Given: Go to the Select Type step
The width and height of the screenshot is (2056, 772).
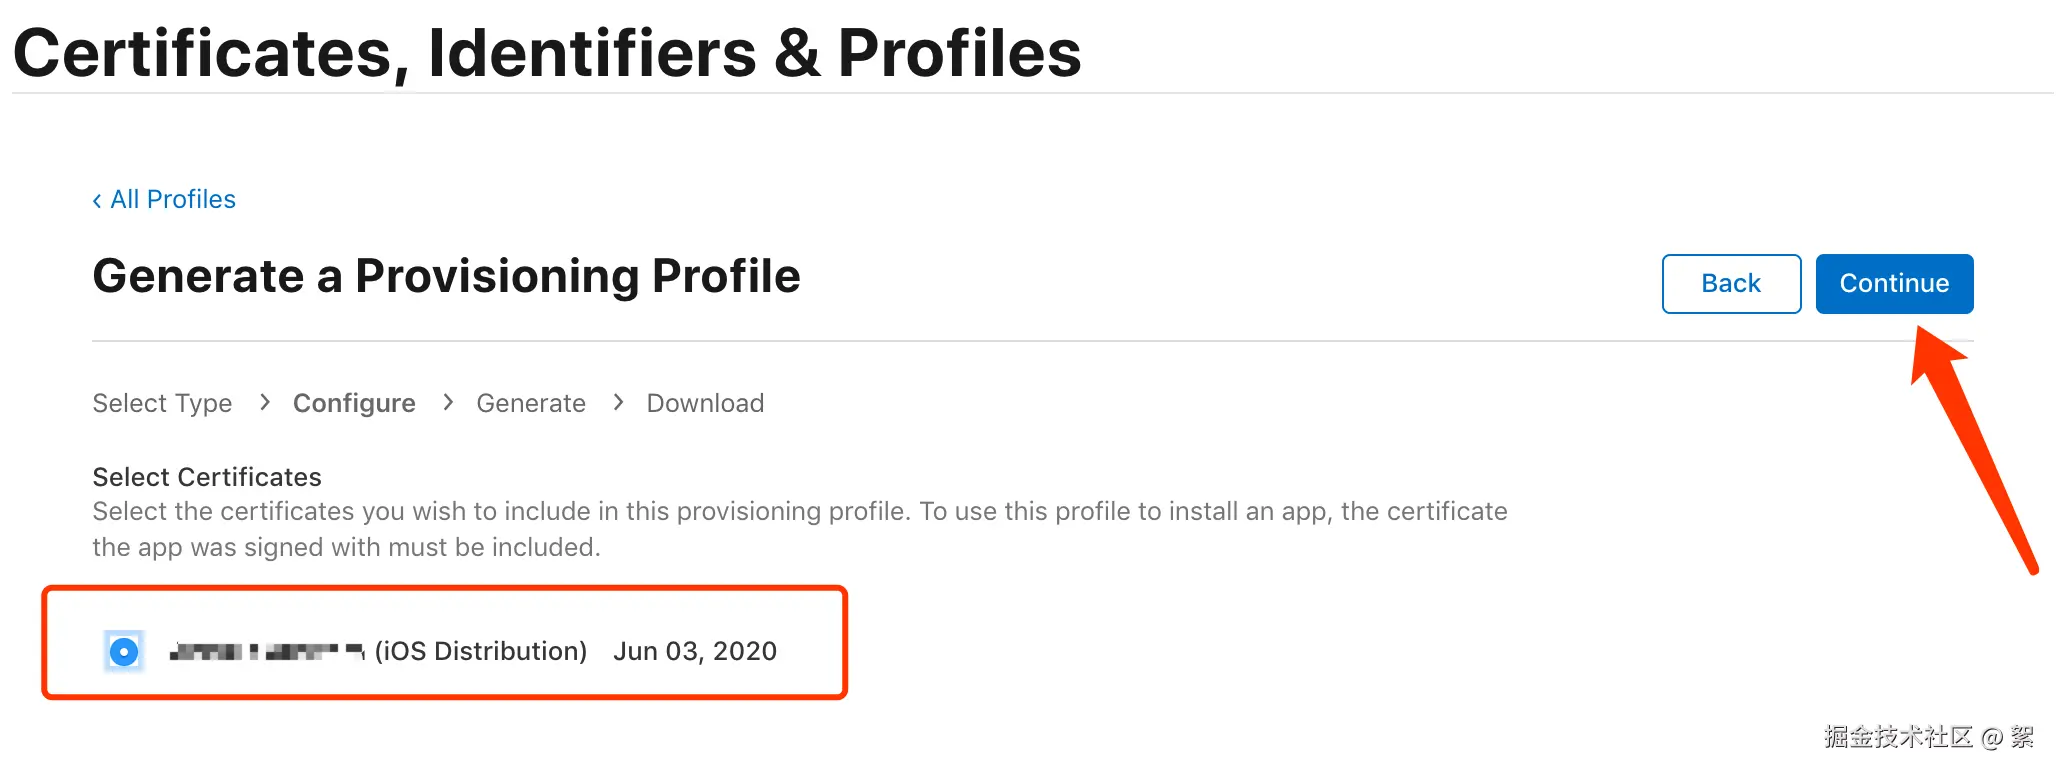Looking at the screenshot, I should (x=162, y=403).
